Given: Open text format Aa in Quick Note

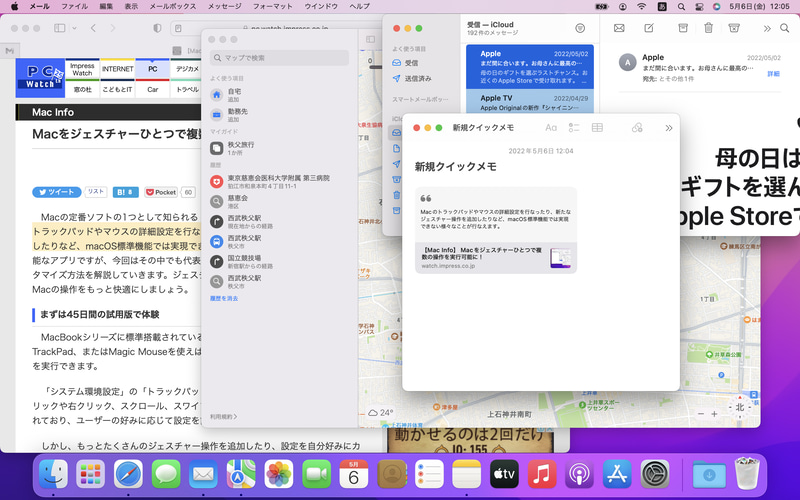Looking at the screenshot, I should click(551, 128).
